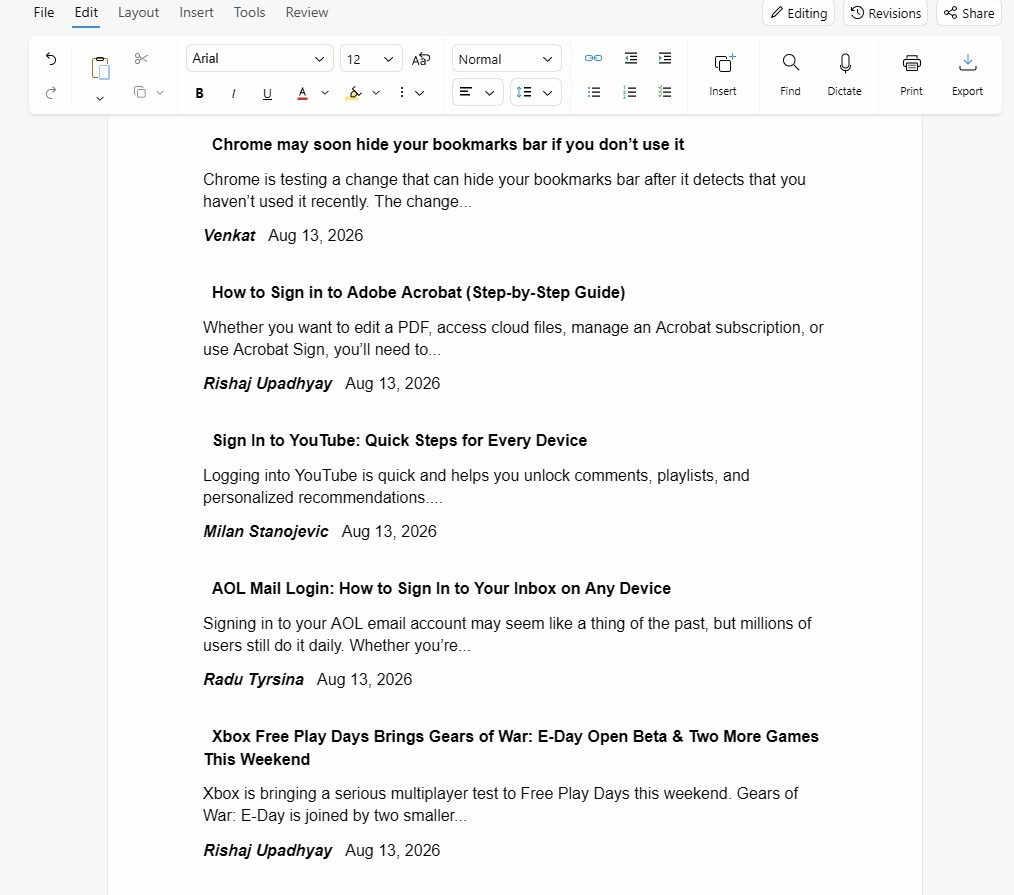This screenshot has width=1014, height=895.
Task: Open the Normal paragraph style dropdown
Action: 506,59
